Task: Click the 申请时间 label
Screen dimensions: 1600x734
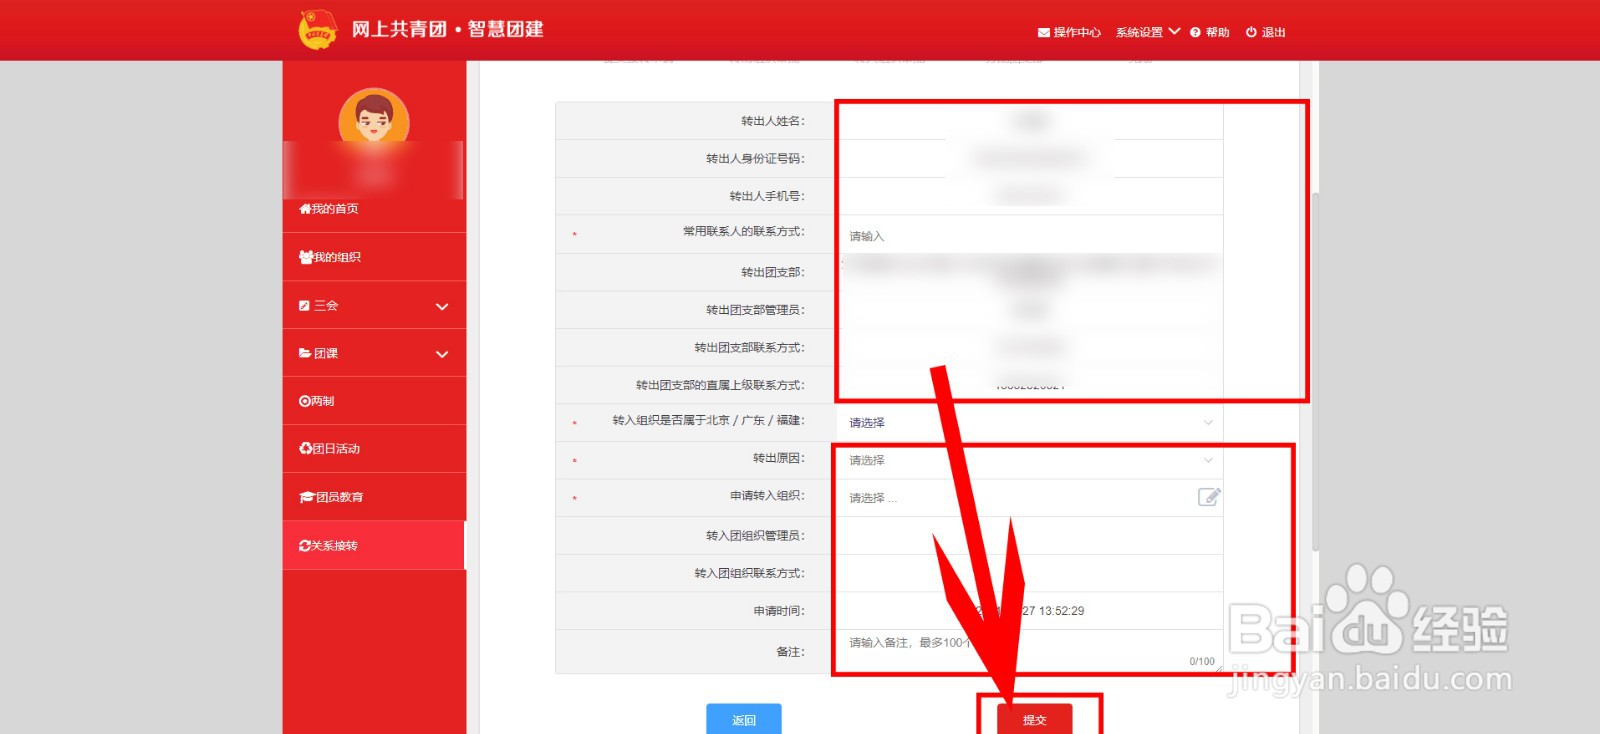Action: tap(779, 611)
